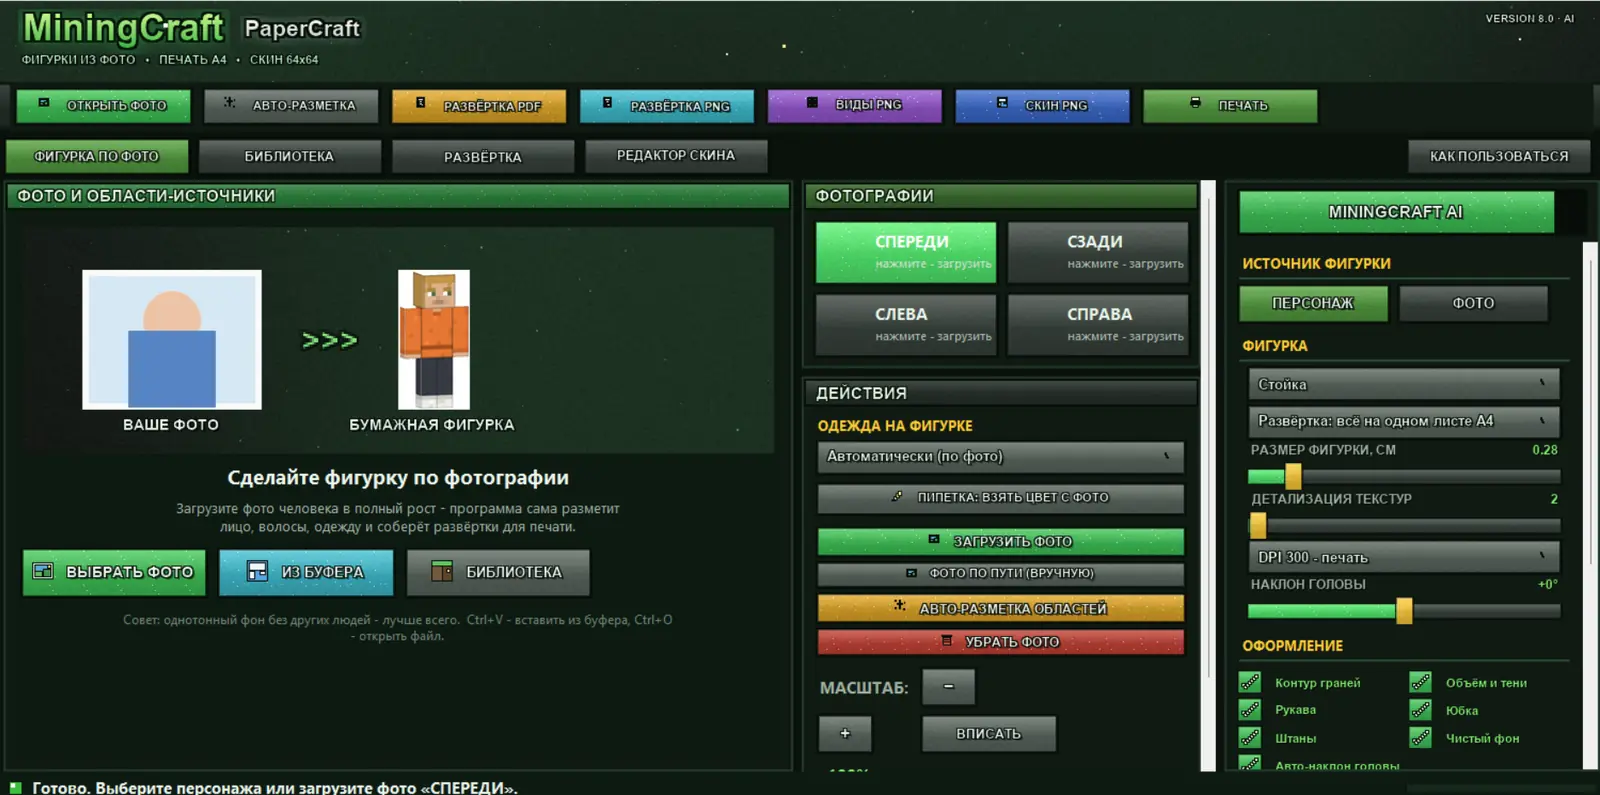Click the document icon on РАЗВЁРТКА PDF
Screen dimensions: 1600x795
[x=421, y=103]
